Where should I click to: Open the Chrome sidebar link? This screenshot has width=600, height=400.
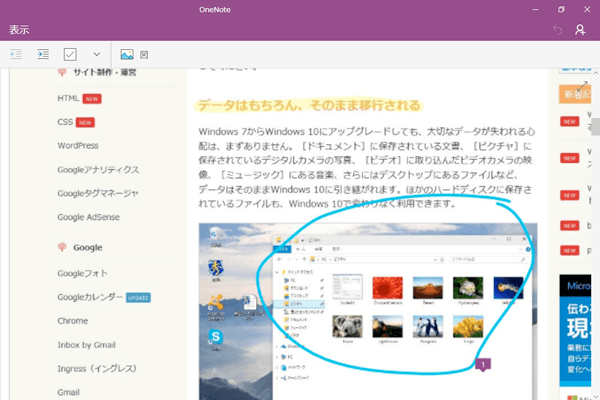(73, 321)
